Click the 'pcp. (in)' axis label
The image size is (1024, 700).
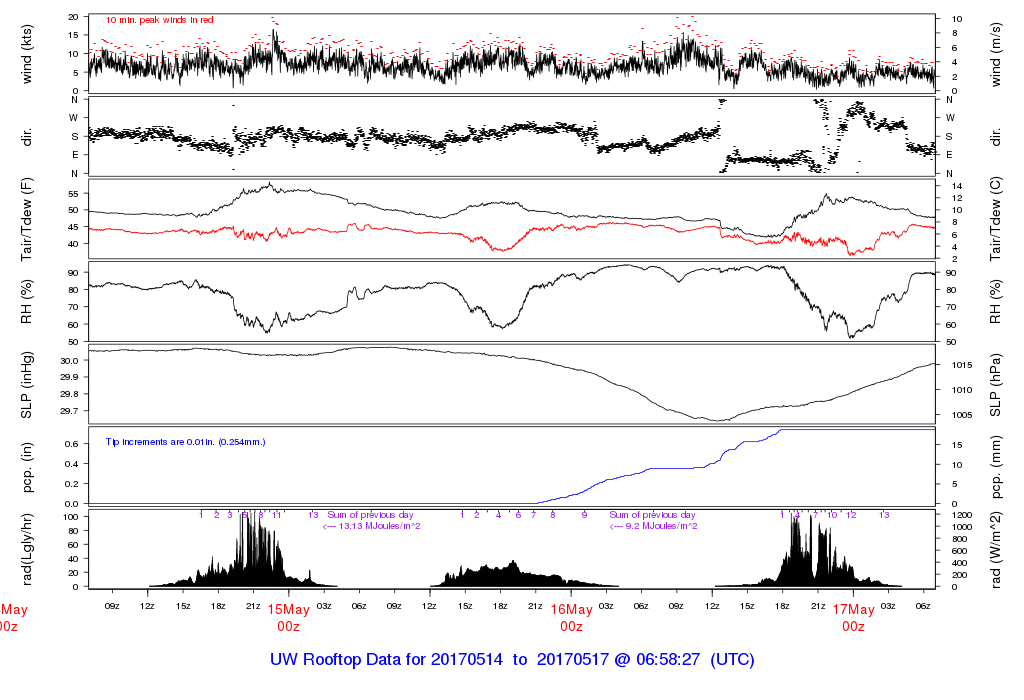26,468
